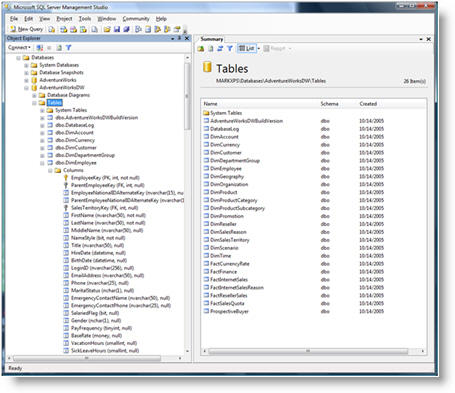Click the Database Engine Query icon

(x=52, y=29)
